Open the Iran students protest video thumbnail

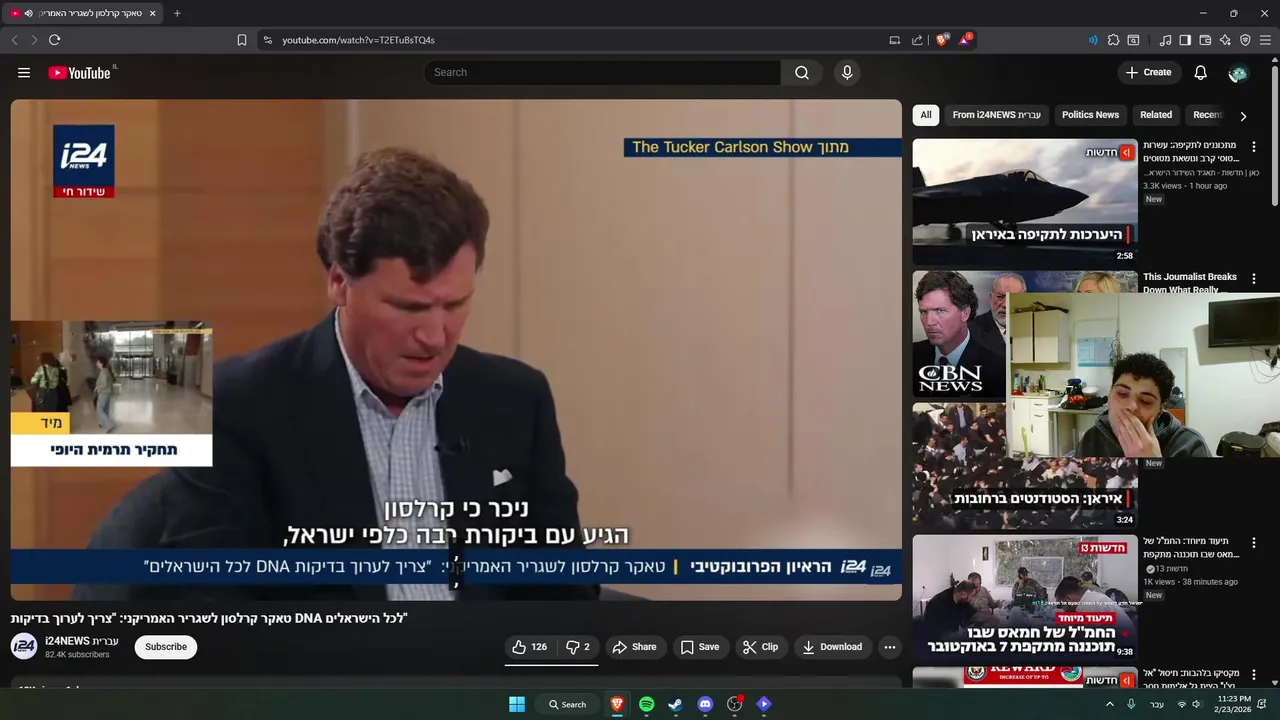[x=1025, y=466]
